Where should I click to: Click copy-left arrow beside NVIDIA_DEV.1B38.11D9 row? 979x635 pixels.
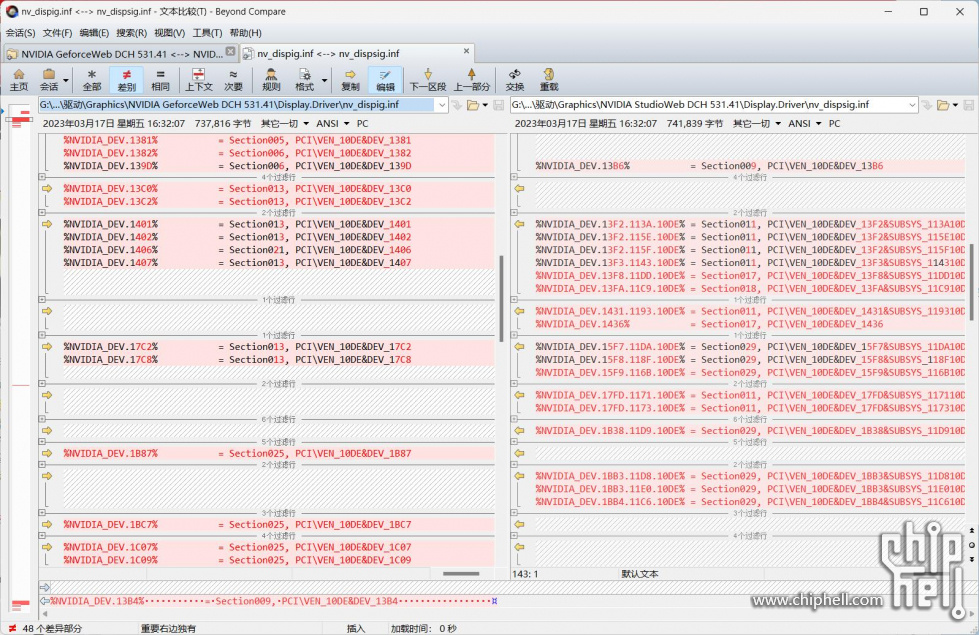coord(519,431)
